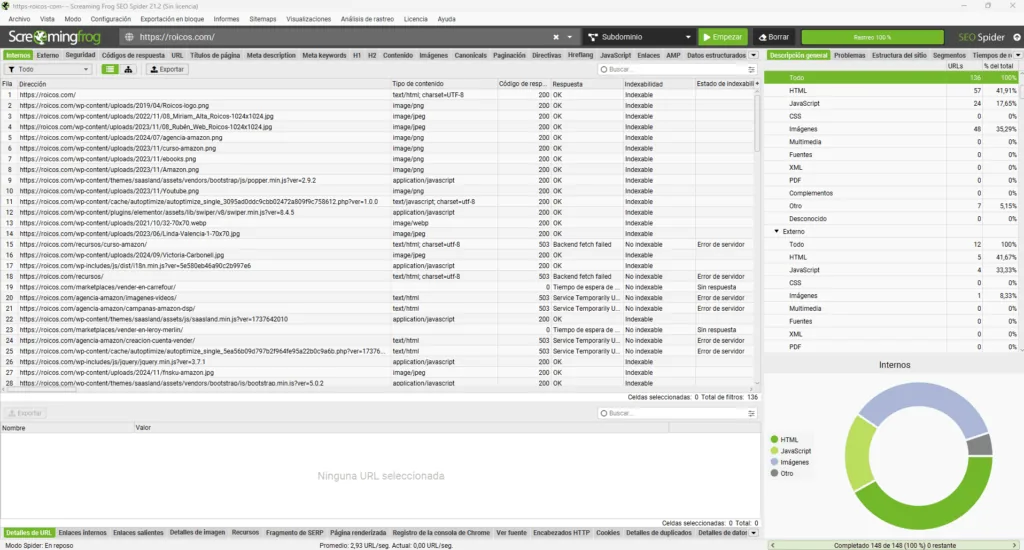Click the plus icon to add columns
The image size is (1024, 550).
[757, 84]
